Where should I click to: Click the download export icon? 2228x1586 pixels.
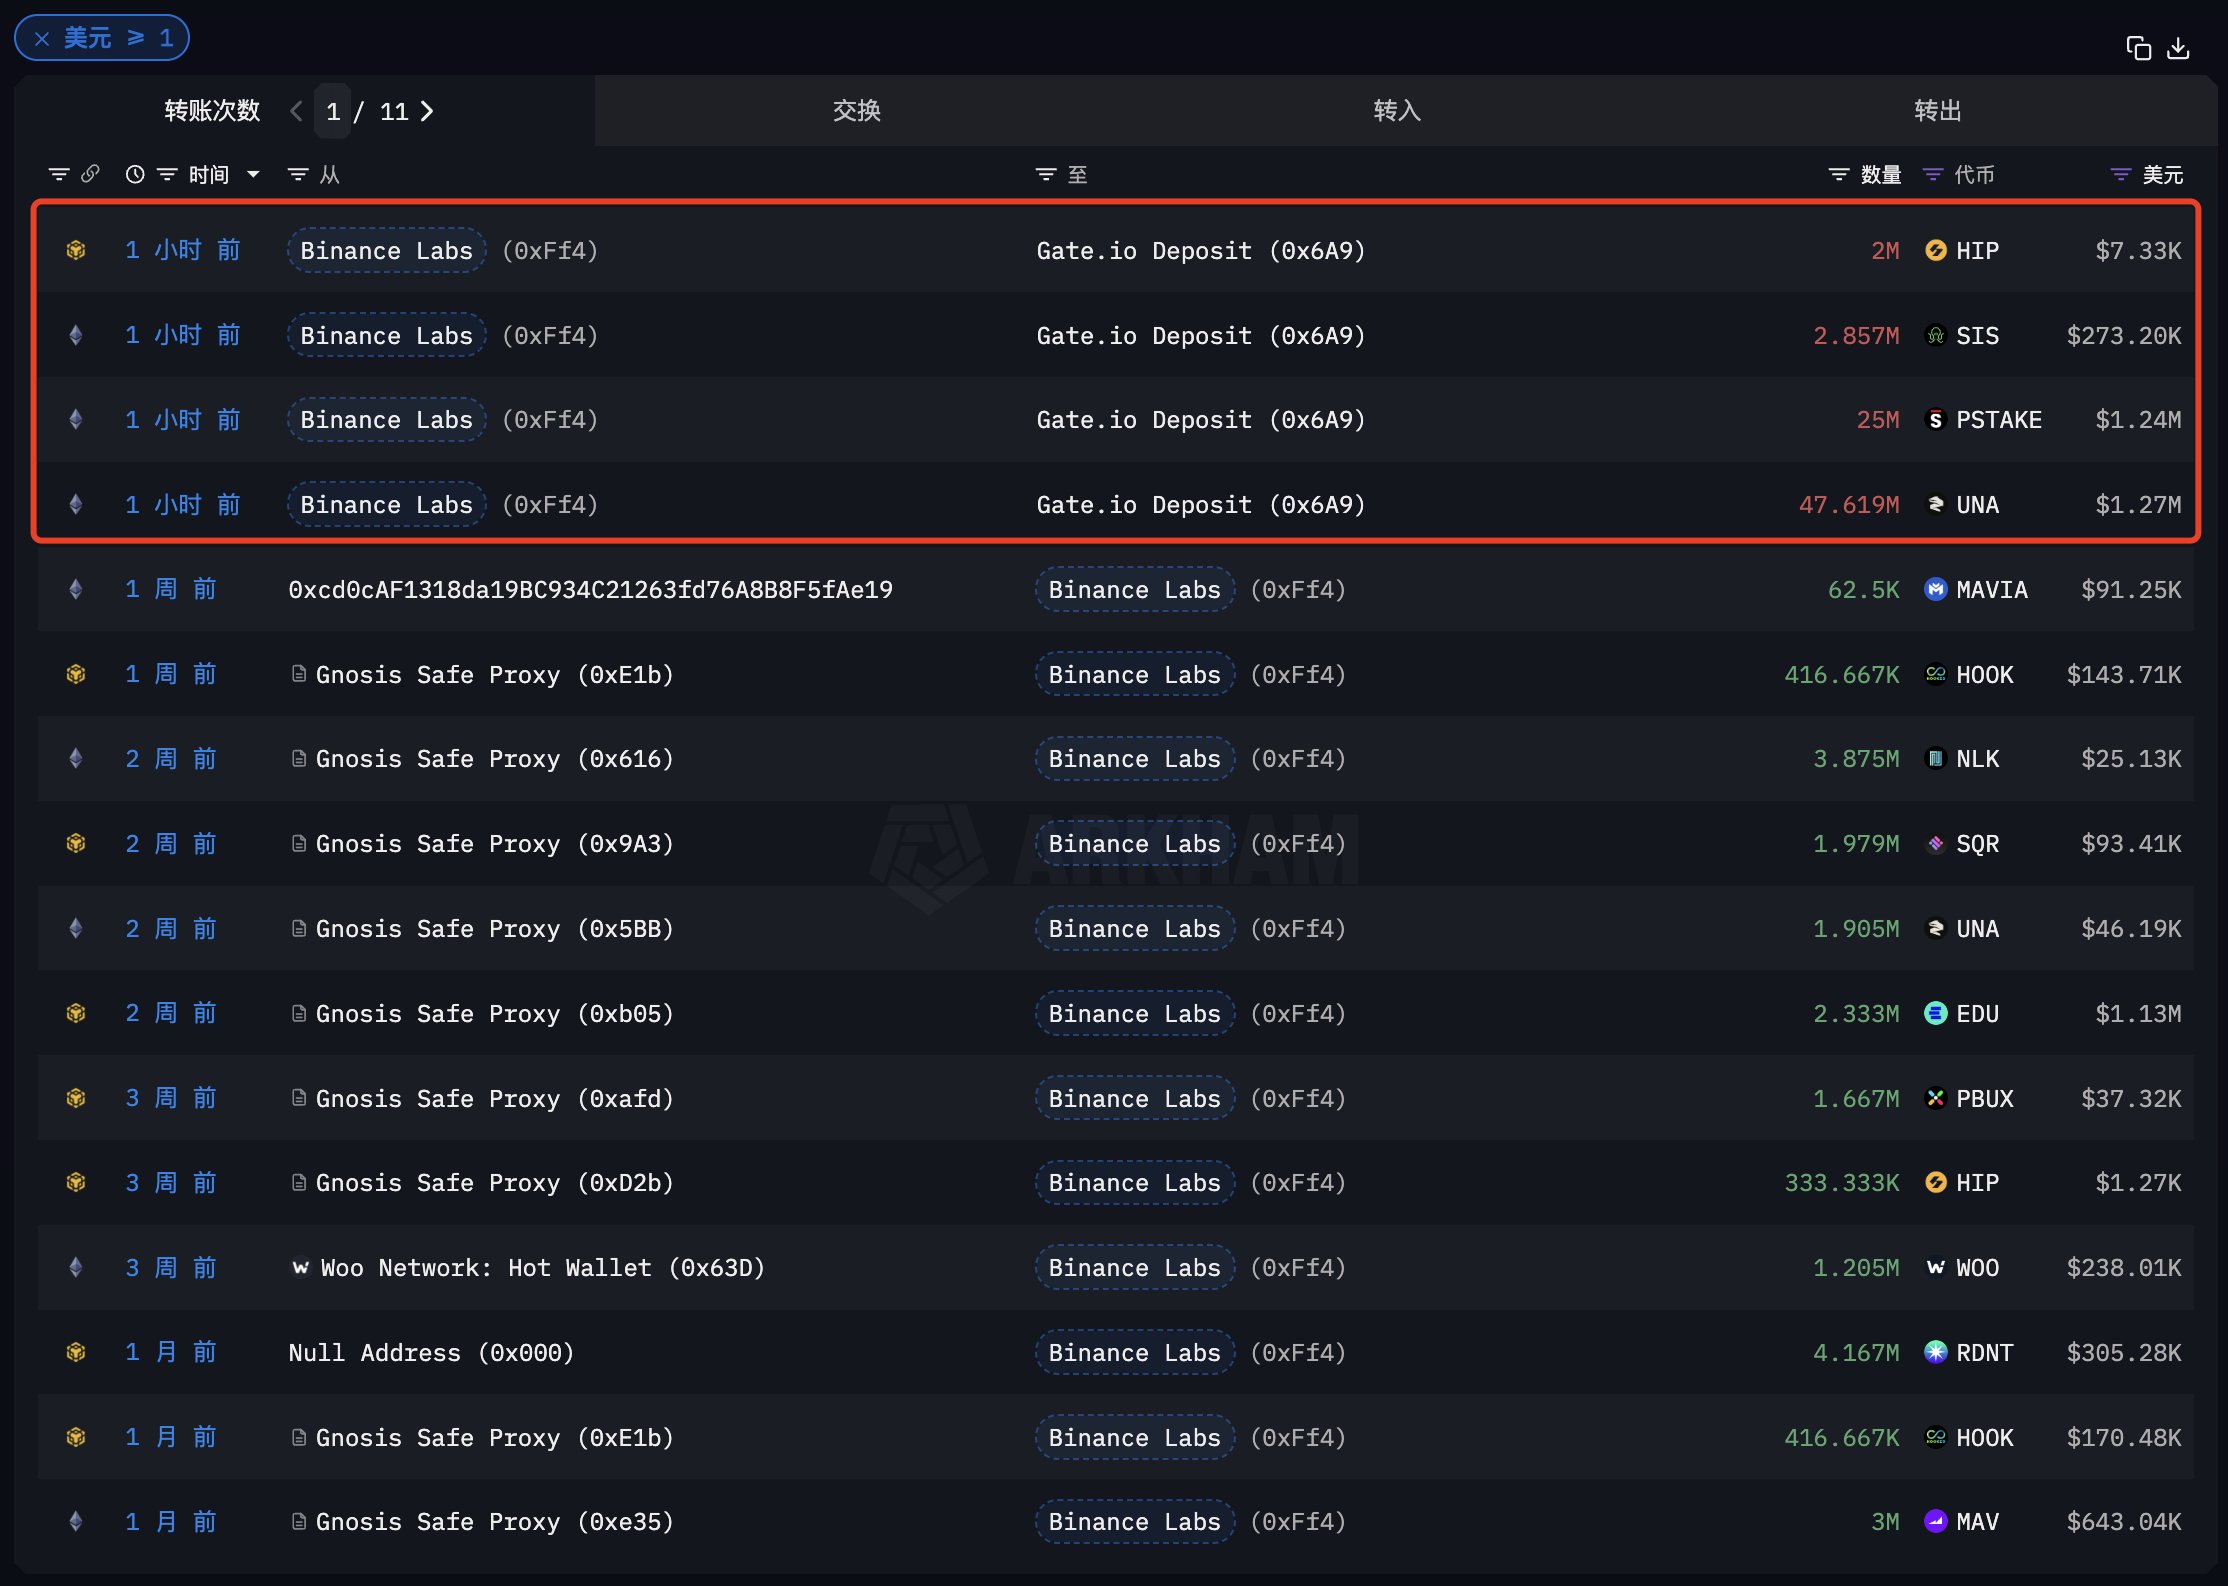coord(2179,48)
